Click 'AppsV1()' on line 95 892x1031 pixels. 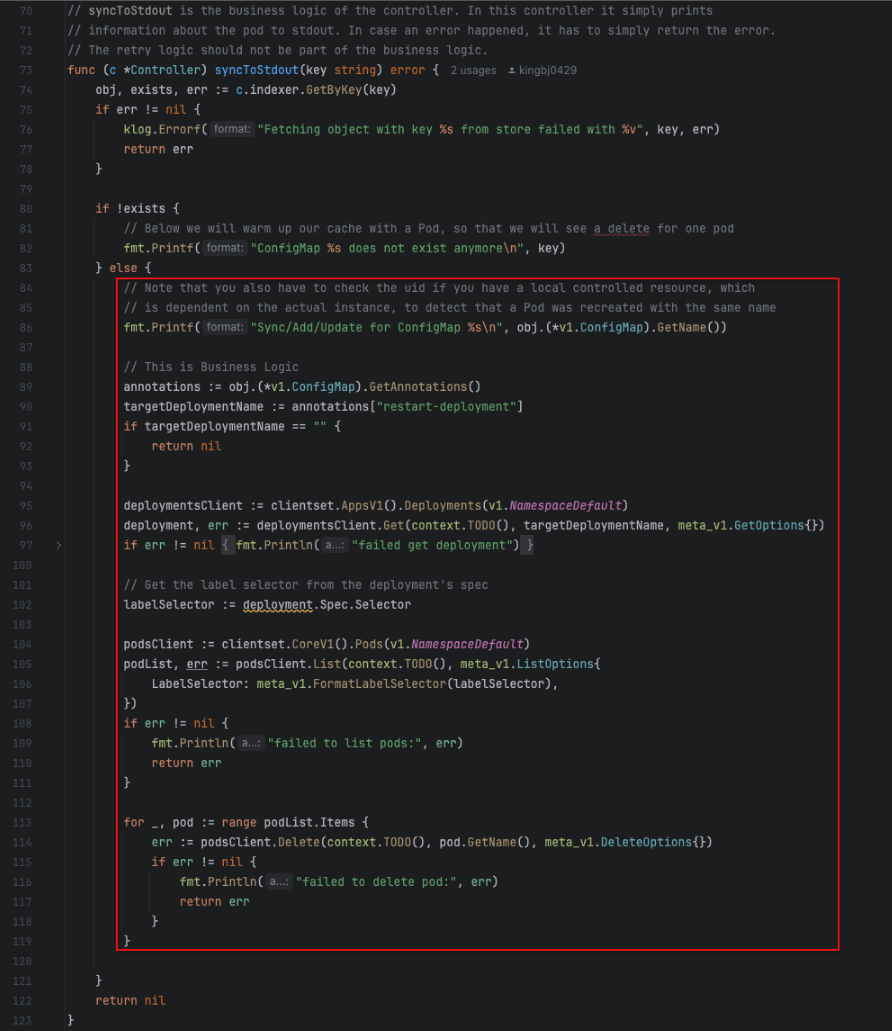tap(369, 506)
